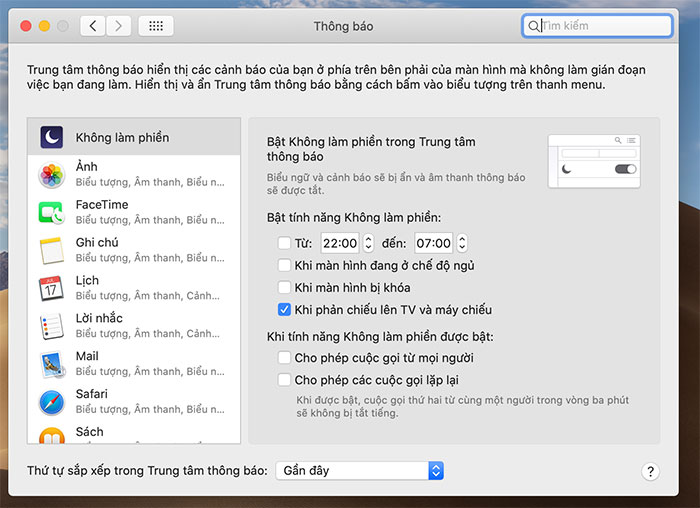Click 'Khi tính năng Không làm phiền được bật:' label
This screenshot has width=700, height=508.
(380, 337)
